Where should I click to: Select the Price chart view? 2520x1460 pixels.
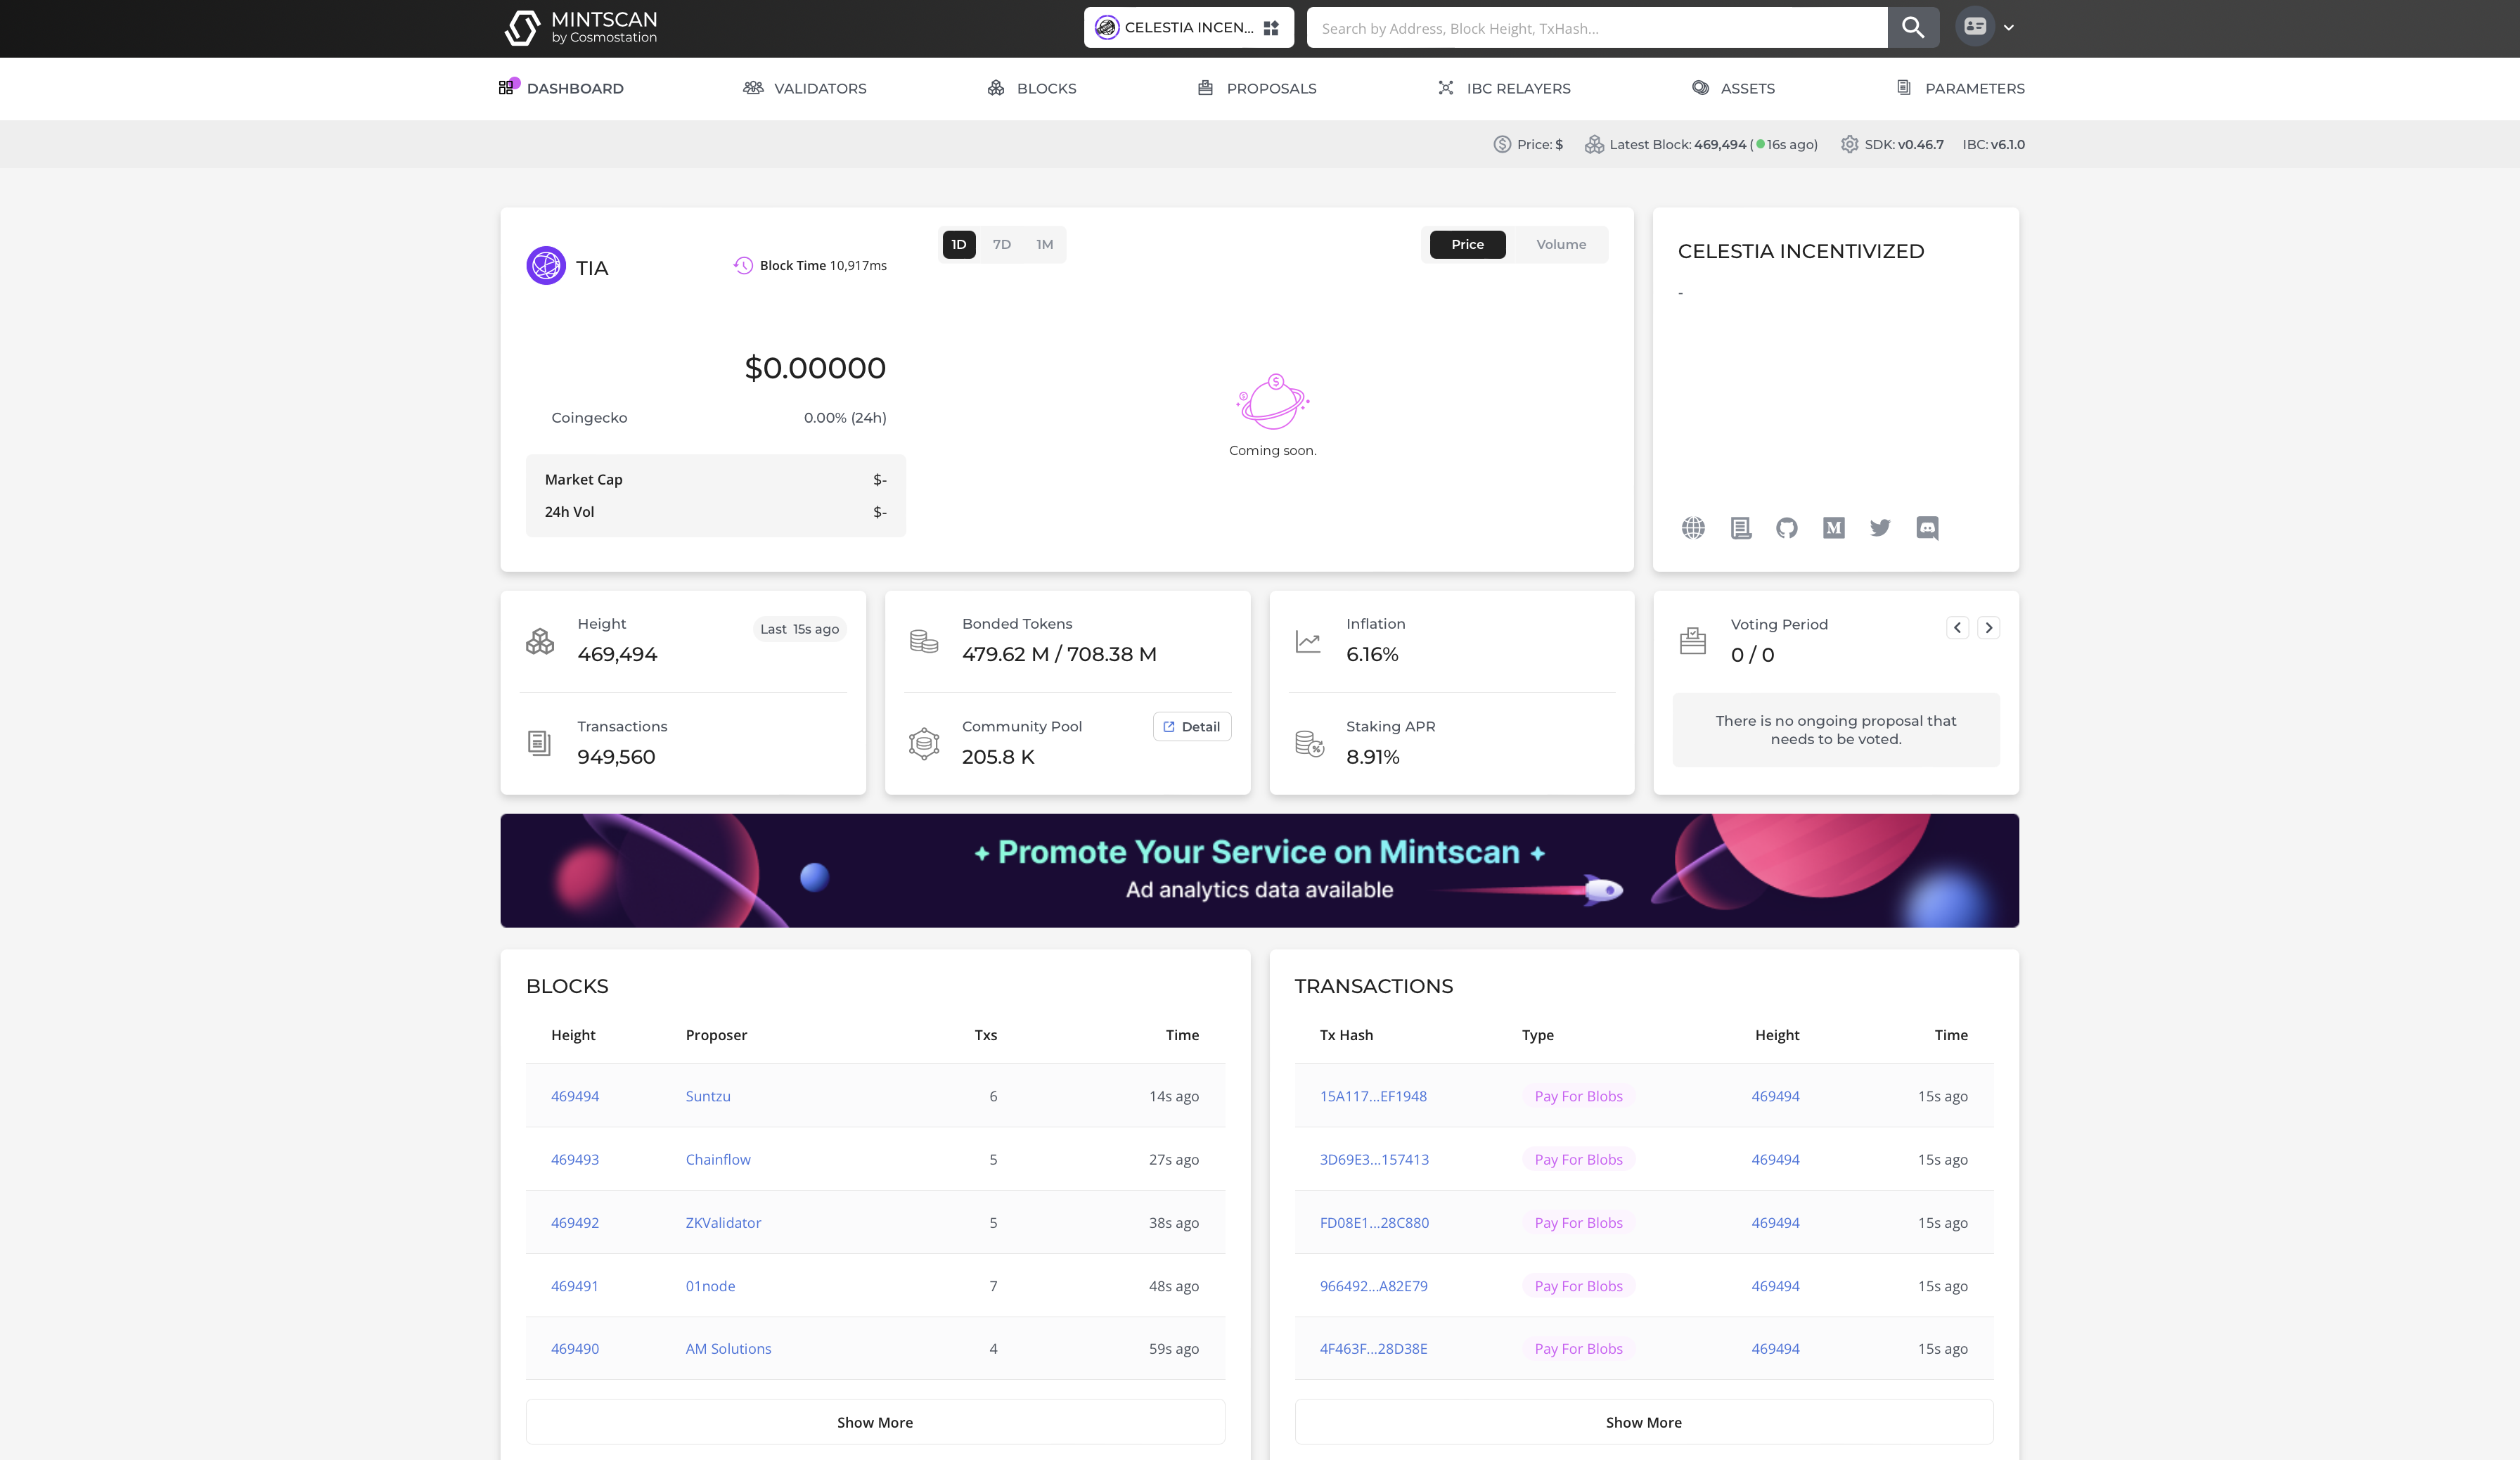point(1466,244)
